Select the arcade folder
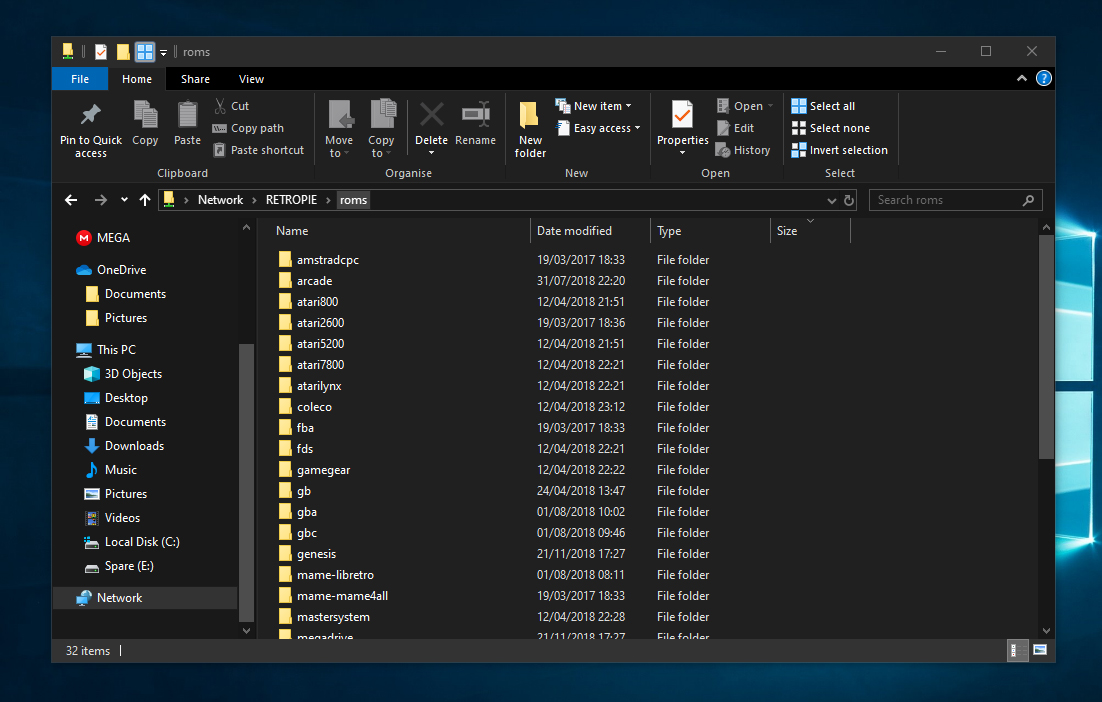The image size is (1102, 702). pyautogui.click(x=305, y=281)
